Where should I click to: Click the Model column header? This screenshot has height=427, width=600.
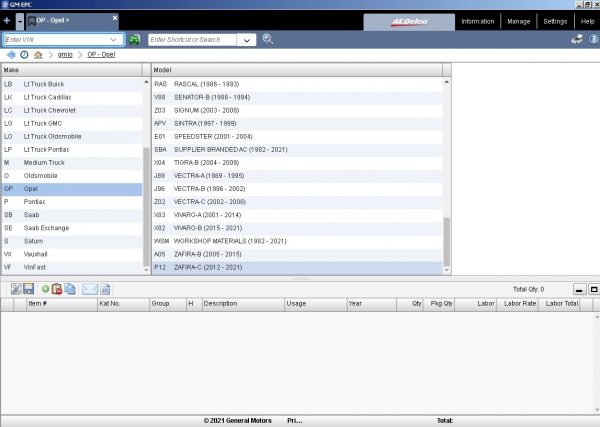click(297, 70)
